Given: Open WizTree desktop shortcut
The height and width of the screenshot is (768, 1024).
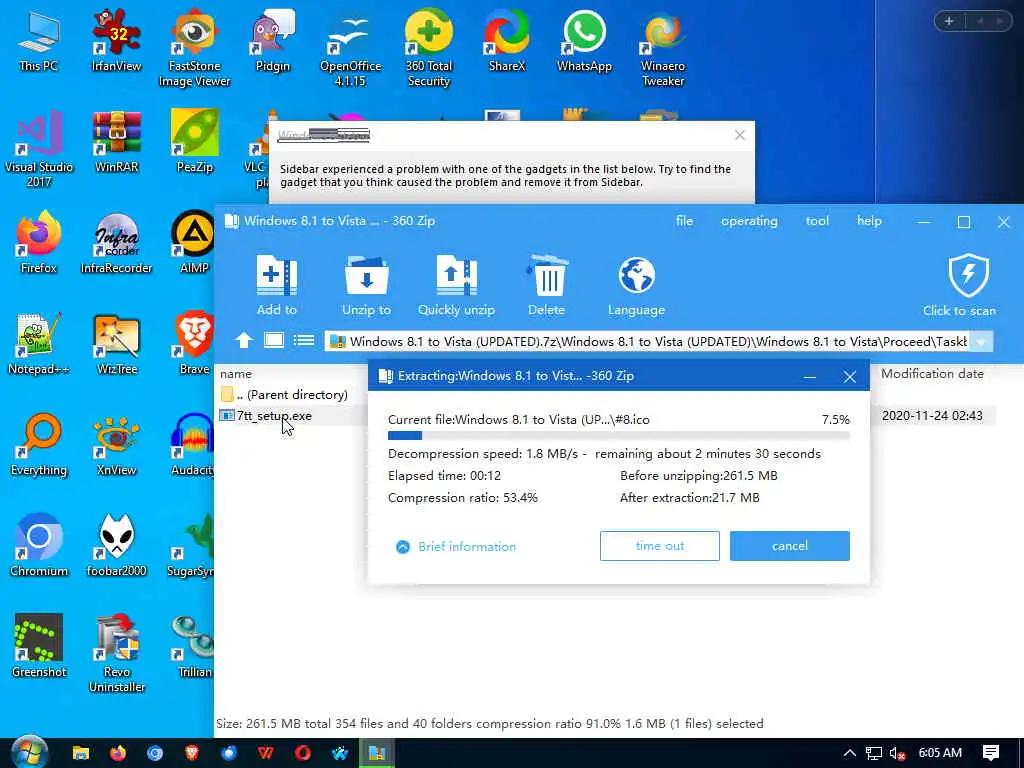Looking at the screenshot, I should point(116,345).
